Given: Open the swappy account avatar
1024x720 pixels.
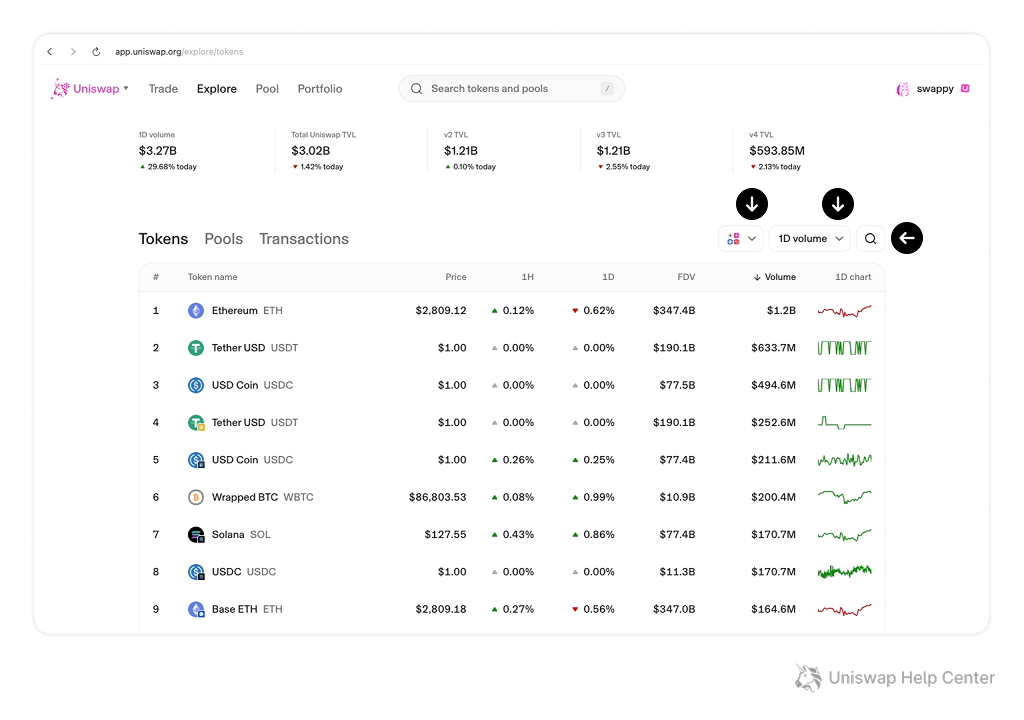Looking at the screenshot, I should coord(903,89).
